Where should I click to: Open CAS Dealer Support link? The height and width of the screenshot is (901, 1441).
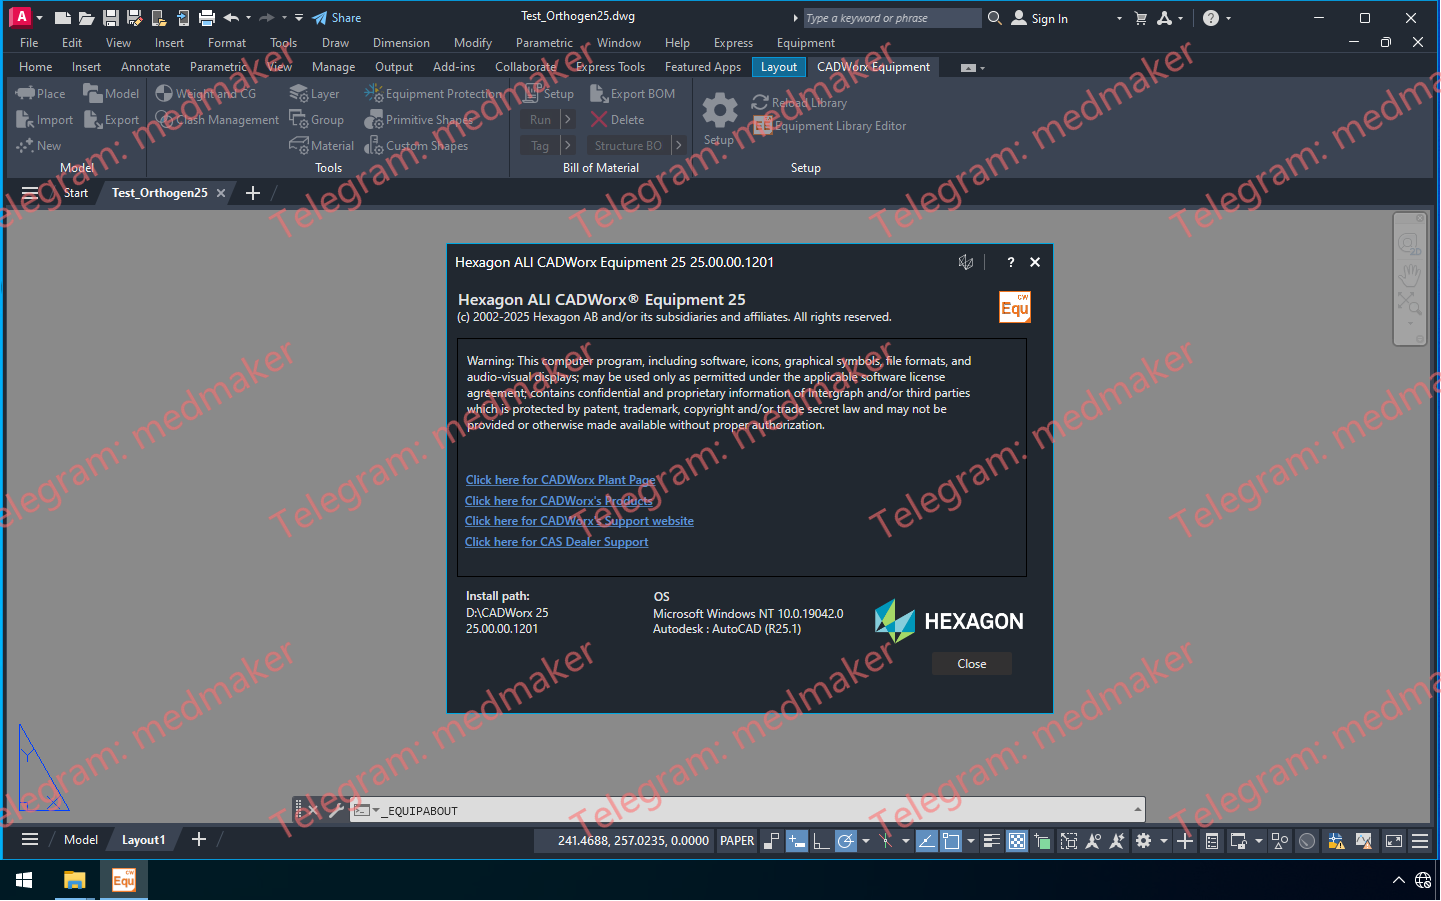pos(556,542)
